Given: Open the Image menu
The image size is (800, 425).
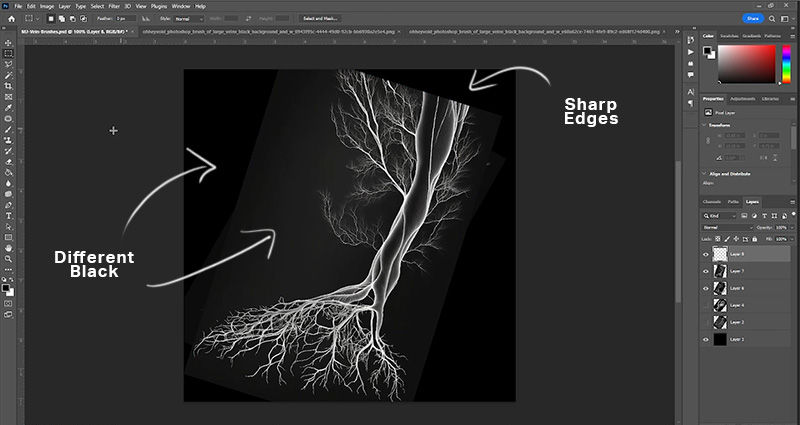Looking at the screenshot, I should [47, 6].
